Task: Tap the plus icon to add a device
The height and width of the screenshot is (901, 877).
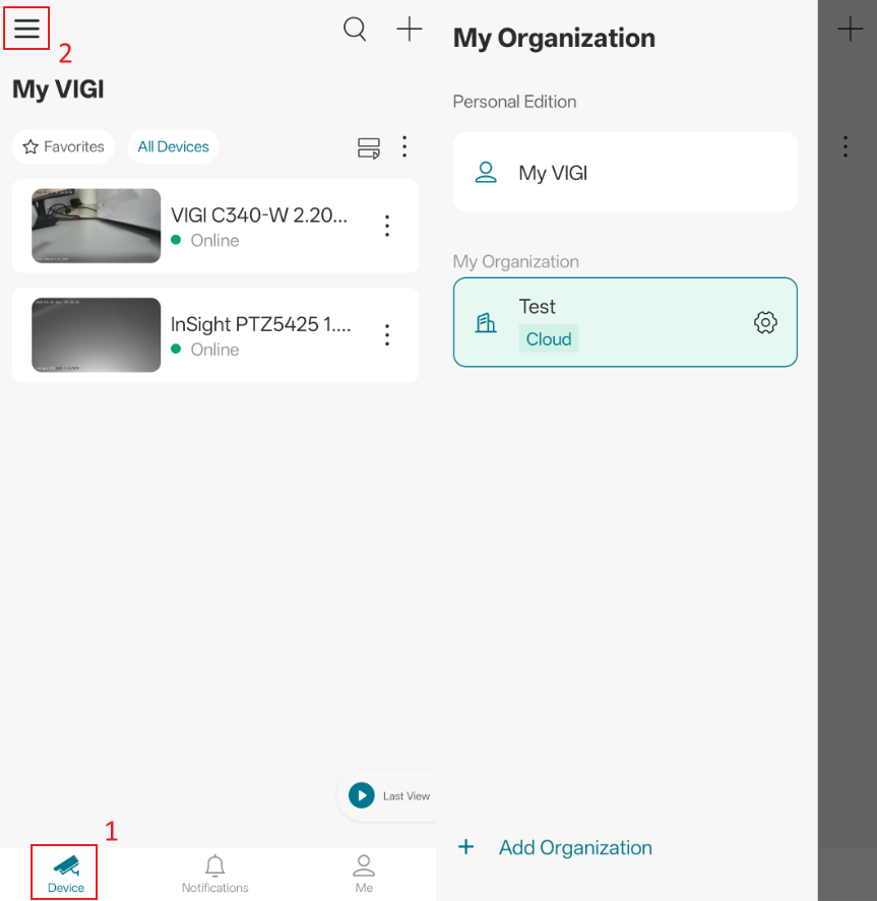Action: pos(409,29)
